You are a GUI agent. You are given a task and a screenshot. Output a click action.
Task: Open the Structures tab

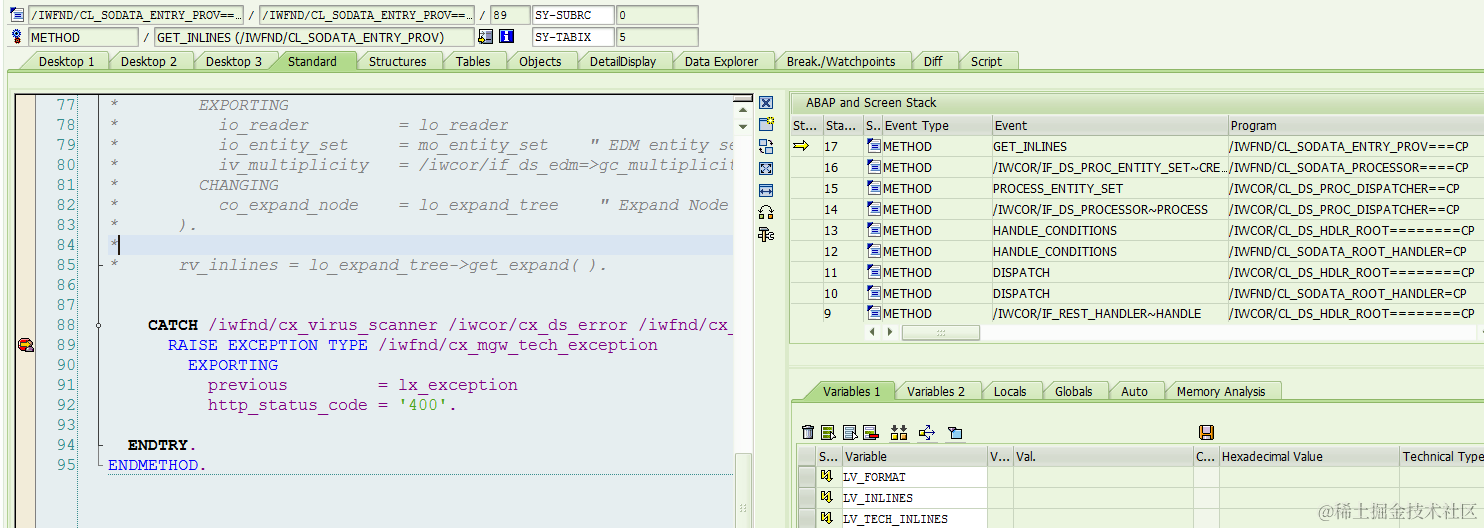398,61
